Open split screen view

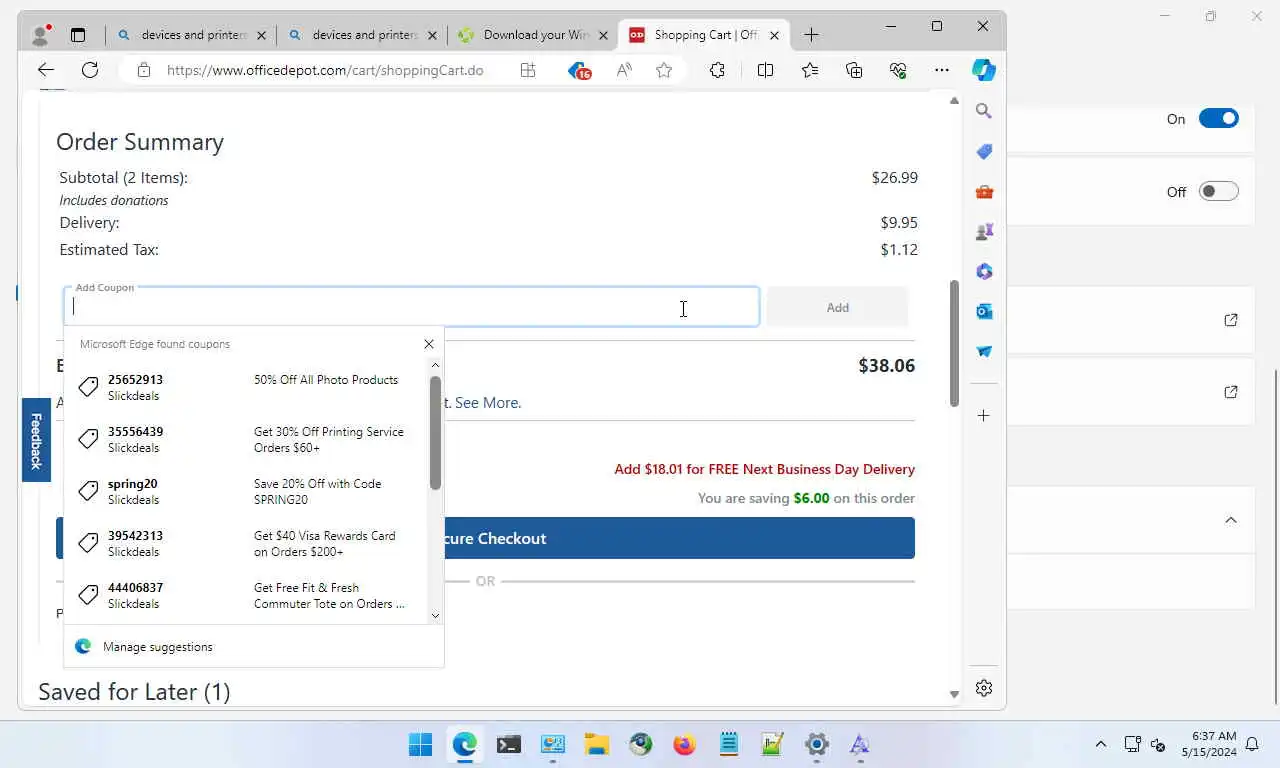pos(765,70)
